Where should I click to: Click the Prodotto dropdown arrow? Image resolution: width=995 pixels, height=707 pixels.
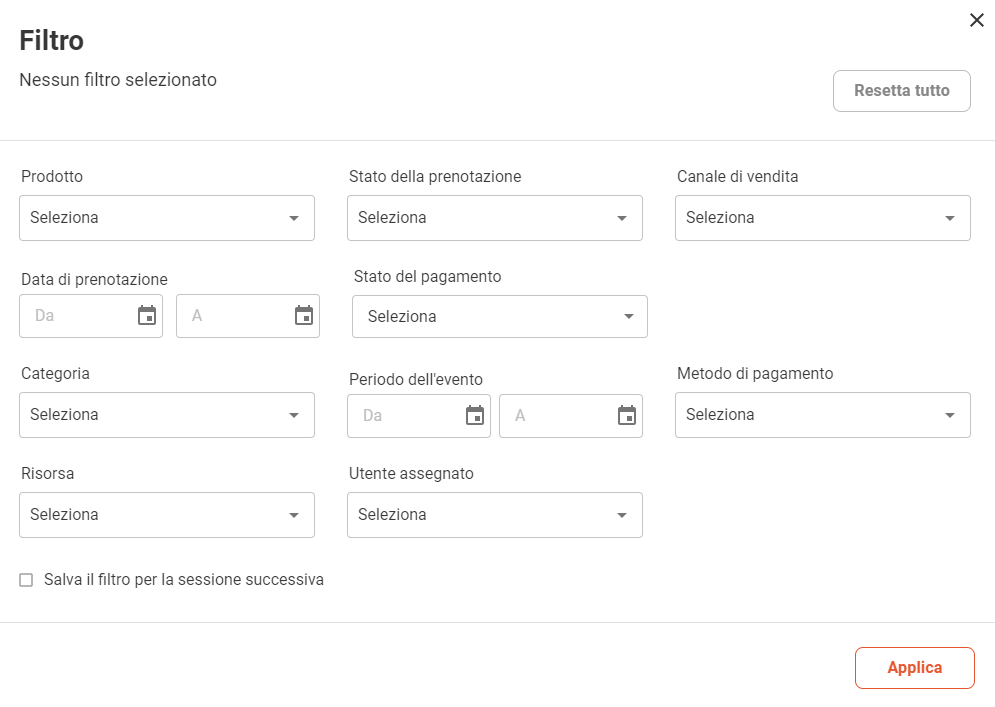coord(294,218)
